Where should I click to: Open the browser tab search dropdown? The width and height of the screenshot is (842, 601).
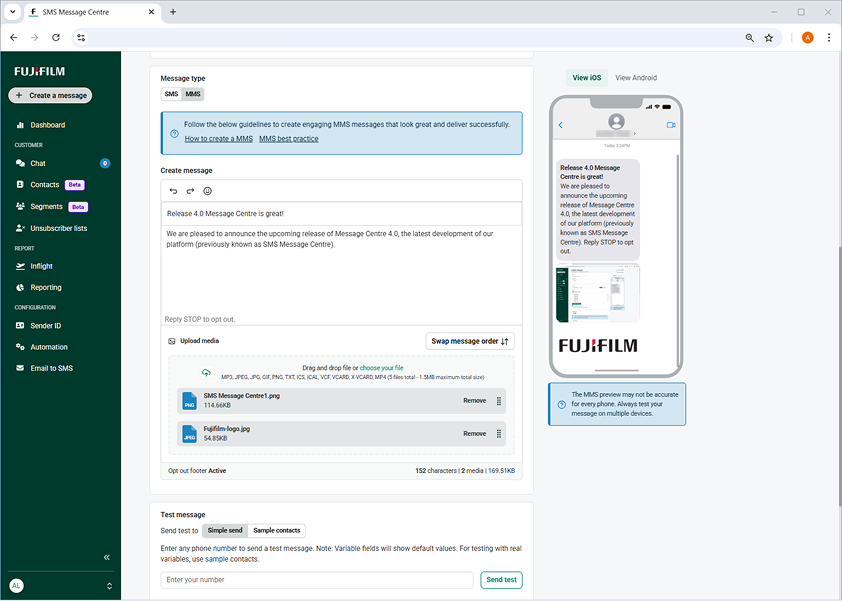[12, 12]
